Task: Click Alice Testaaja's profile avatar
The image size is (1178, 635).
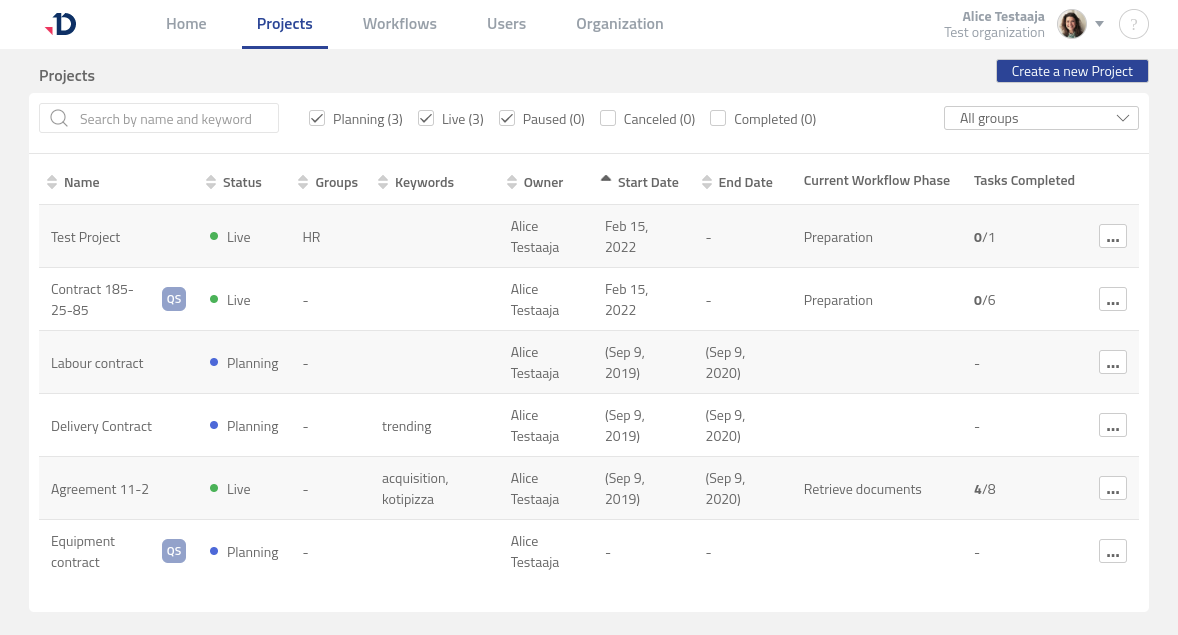Action: point(1072,24)
